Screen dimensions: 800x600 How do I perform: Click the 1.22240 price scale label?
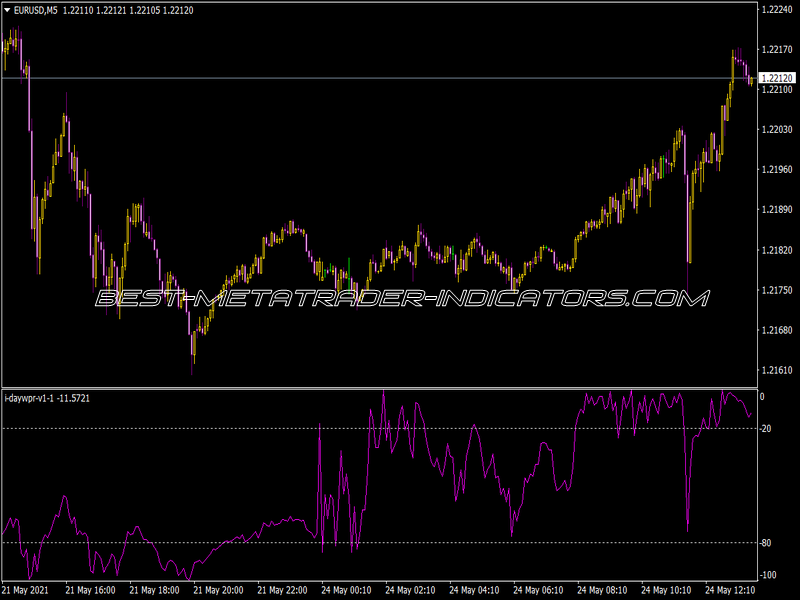click(777, 9)
